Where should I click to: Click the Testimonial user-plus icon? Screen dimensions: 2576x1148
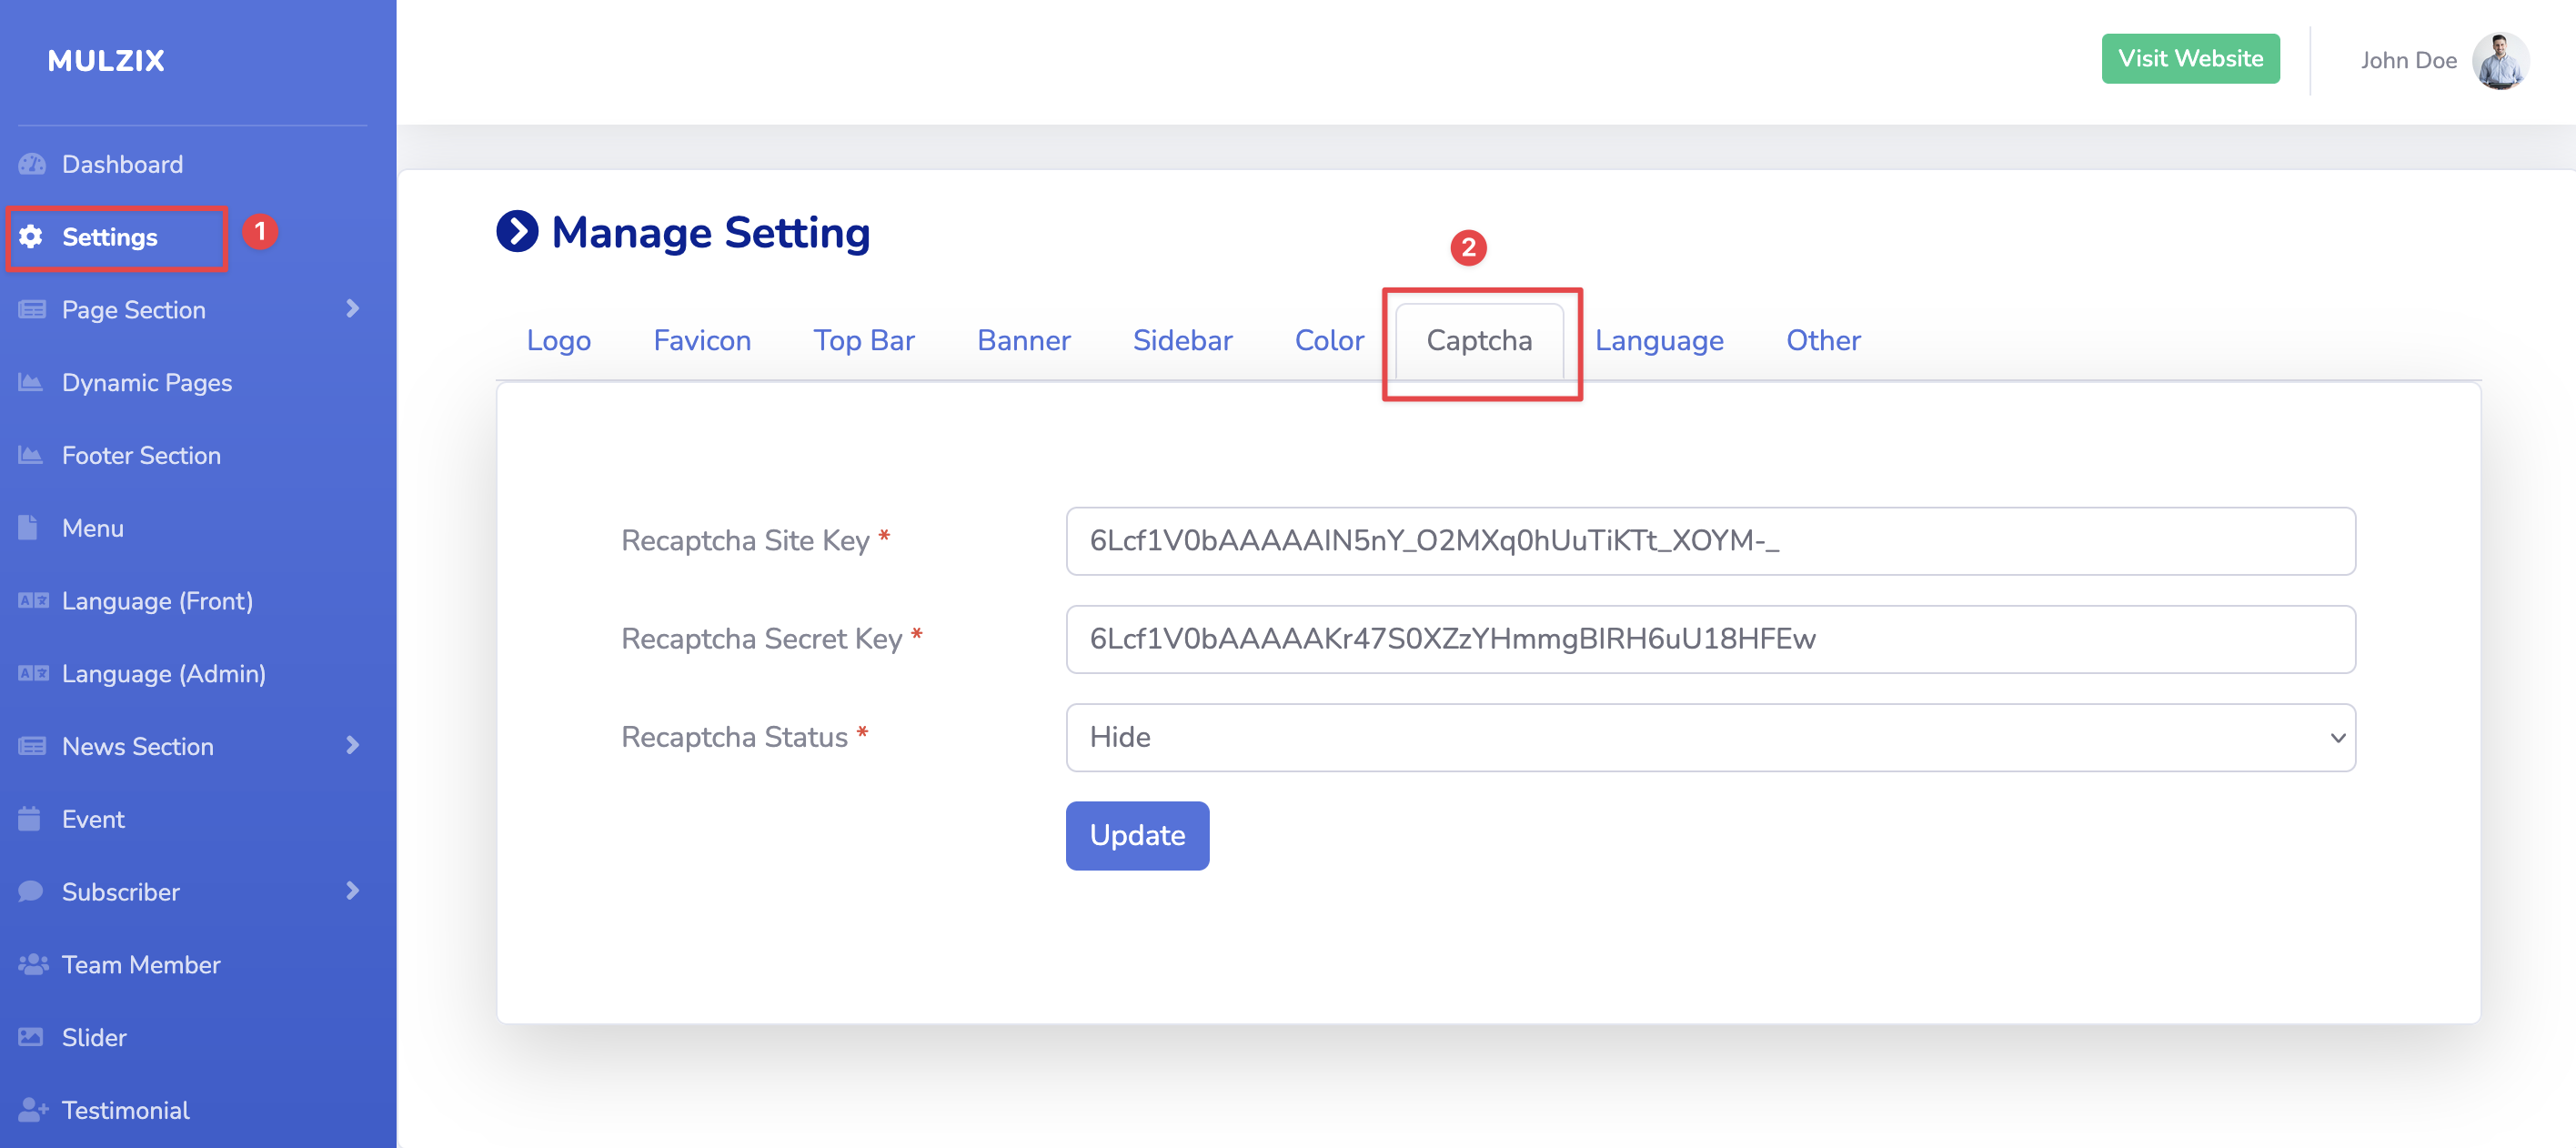(33, 1110)
